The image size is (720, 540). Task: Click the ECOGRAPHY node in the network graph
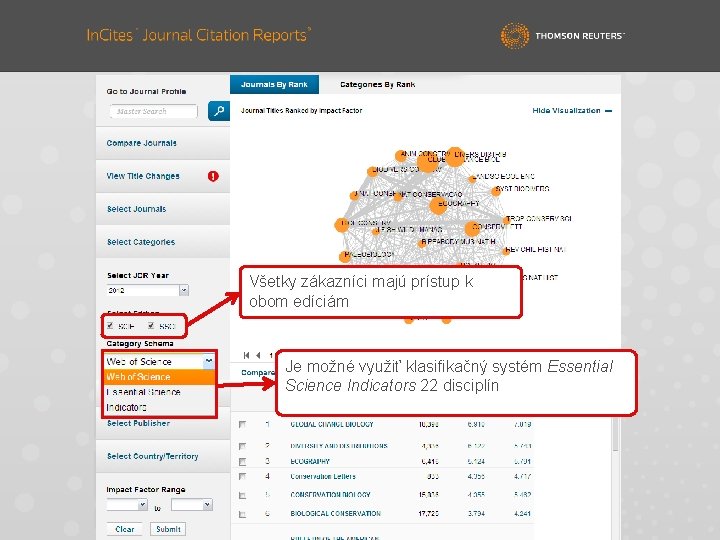coord(439,205)
